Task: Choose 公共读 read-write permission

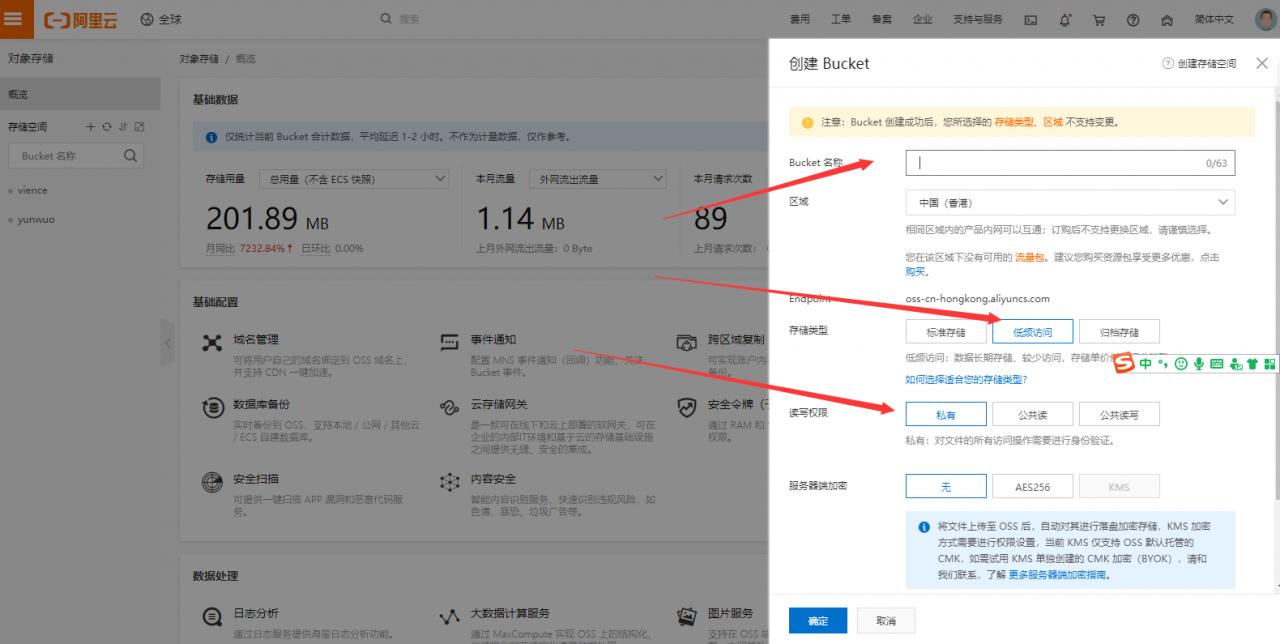Action: point(1032,413)
